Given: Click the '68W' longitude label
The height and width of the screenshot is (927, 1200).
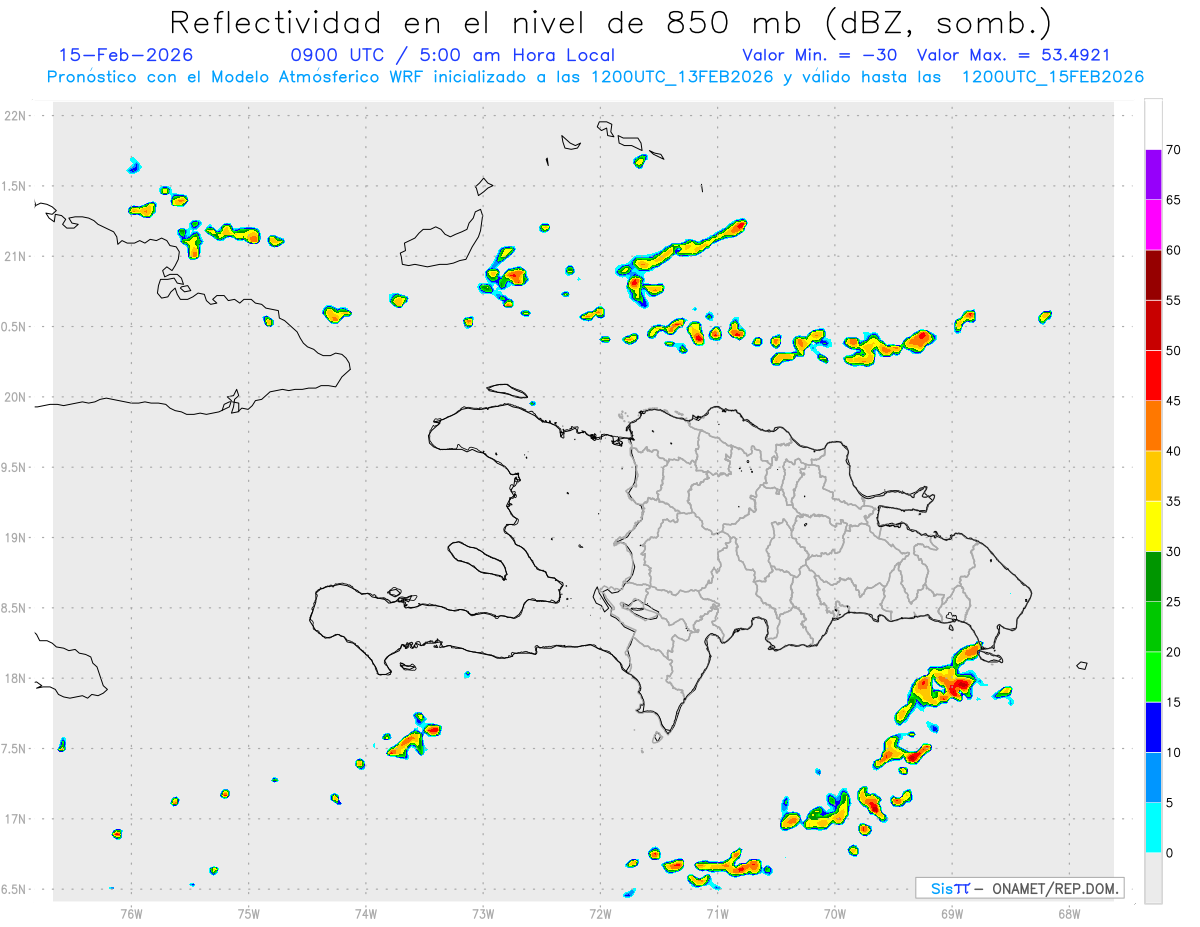Looking at the screenshot, I should (1069, 913).
